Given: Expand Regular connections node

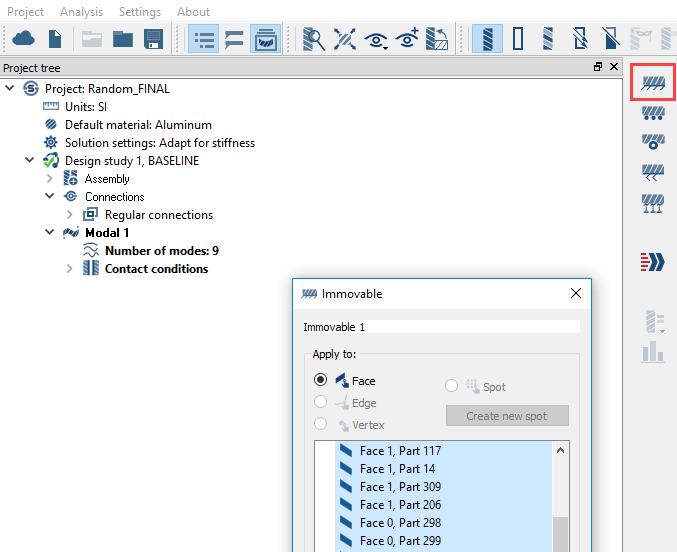Looking at the screenshot, I should tap(69, 215).
